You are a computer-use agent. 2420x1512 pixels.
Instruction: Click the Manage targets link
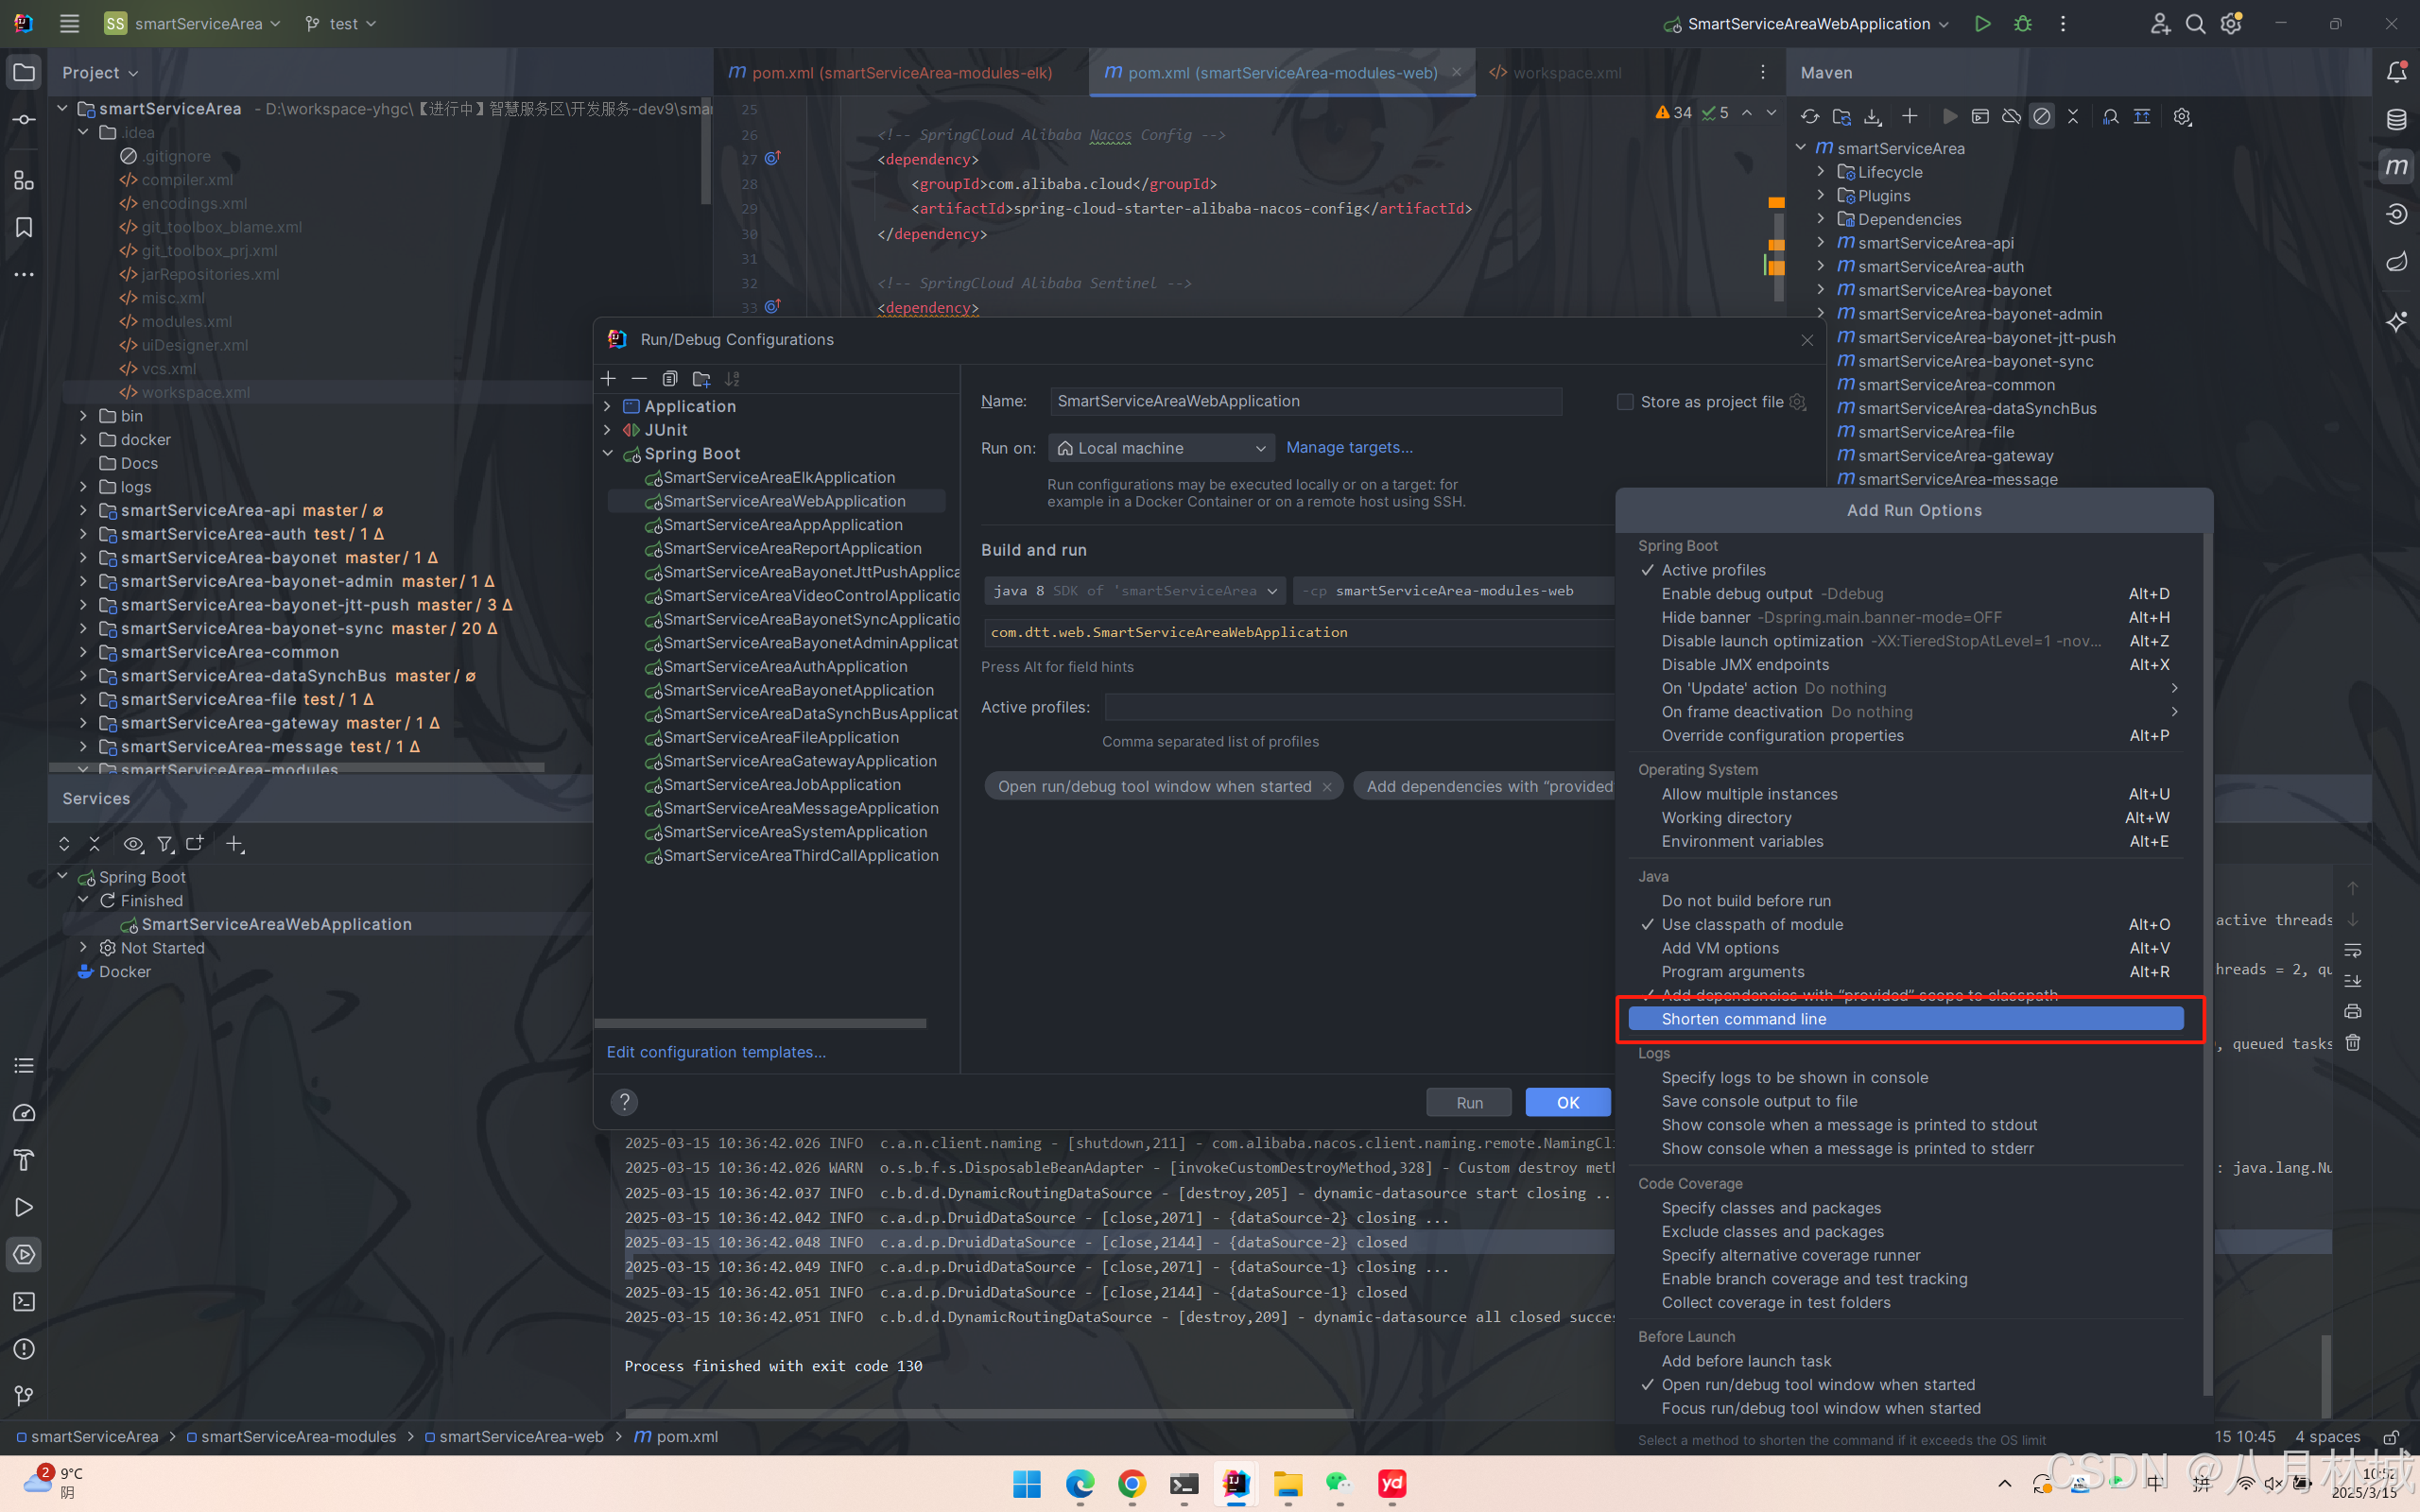click(x=1349, y=447)
